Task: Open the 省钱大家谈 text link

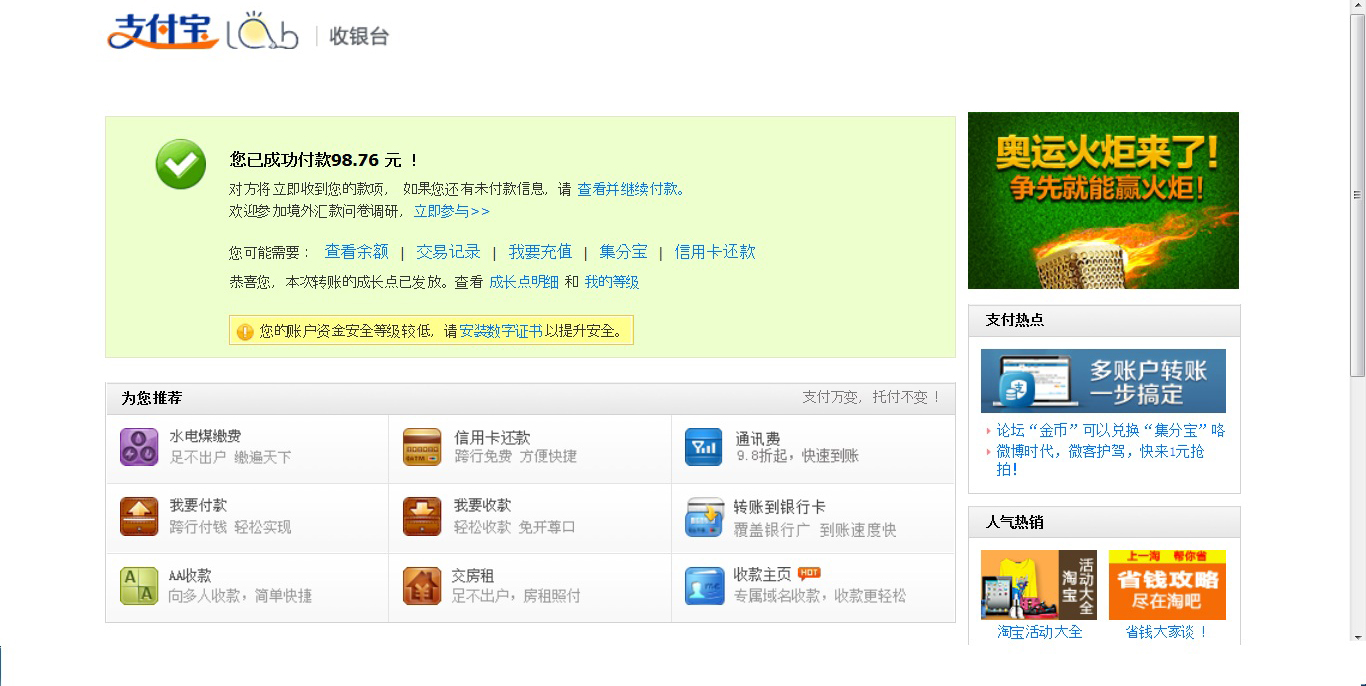Action: [x=1167, y=632]
